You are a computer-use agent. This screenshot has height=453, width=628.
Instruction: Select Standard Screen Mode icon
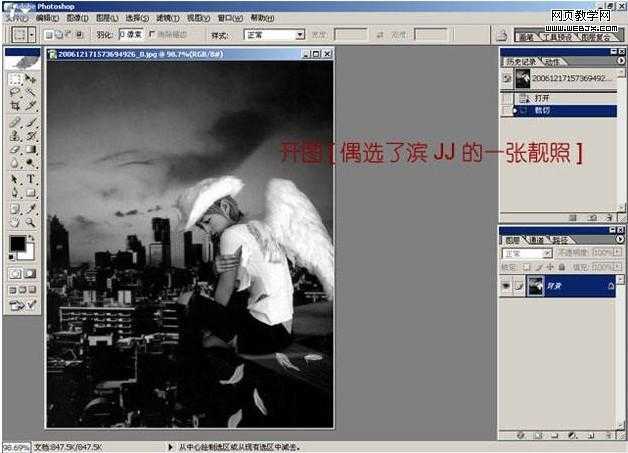click(12, 290)
